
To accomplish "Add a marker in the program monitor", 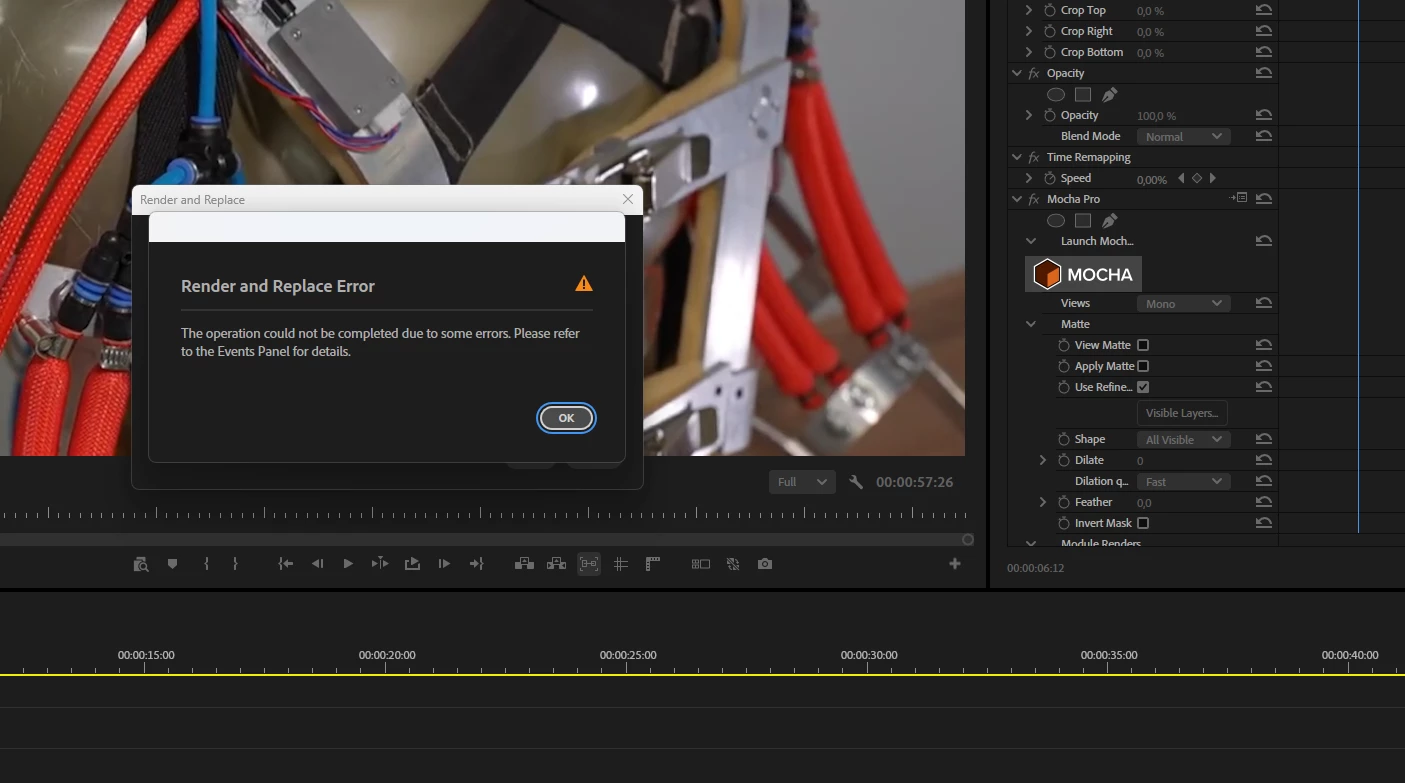I will (x=172, y=564).
